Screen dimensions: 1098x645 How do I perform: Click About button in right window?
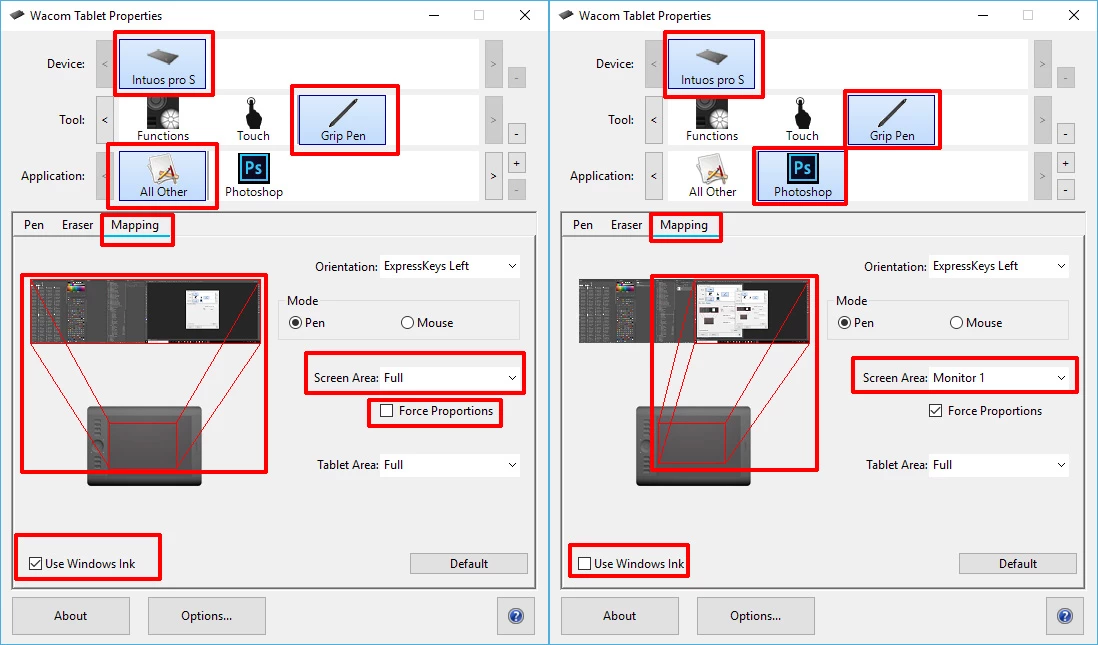pyautogui.click(x=620, y=616)
